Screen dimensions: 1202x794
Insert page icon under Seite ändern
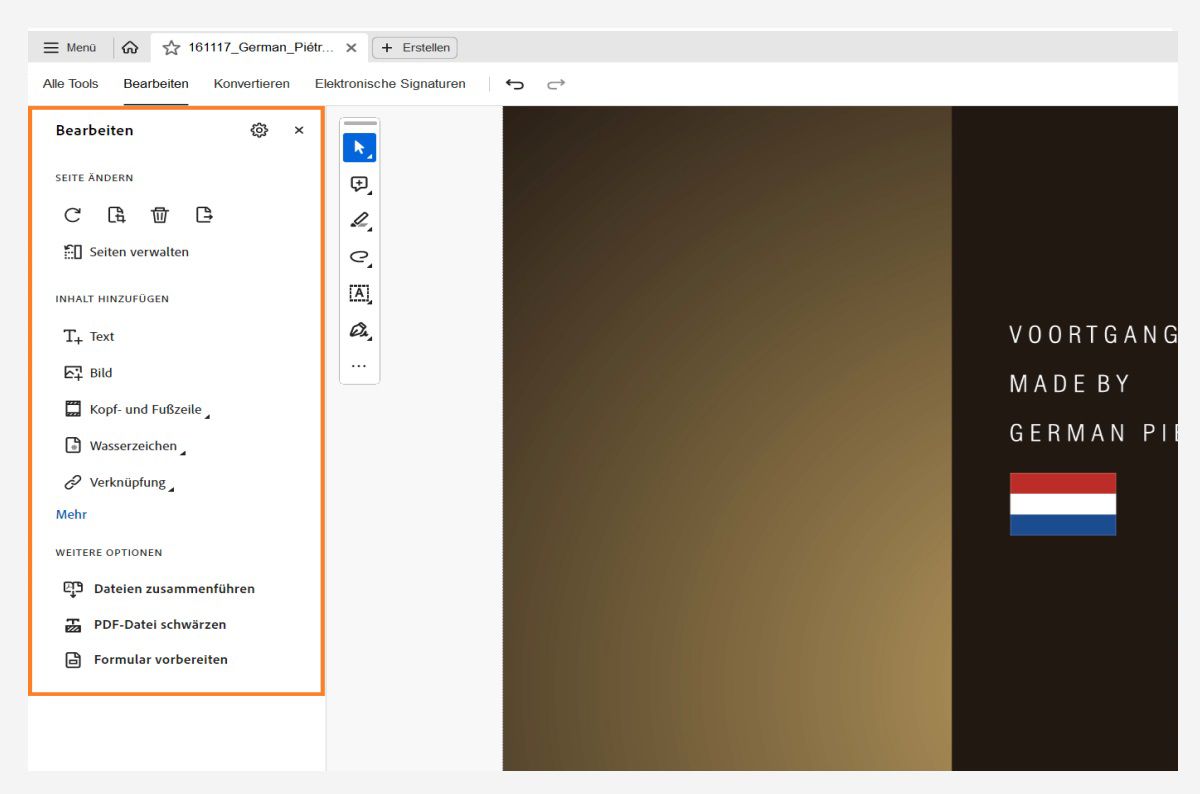(x=117, y=215)
